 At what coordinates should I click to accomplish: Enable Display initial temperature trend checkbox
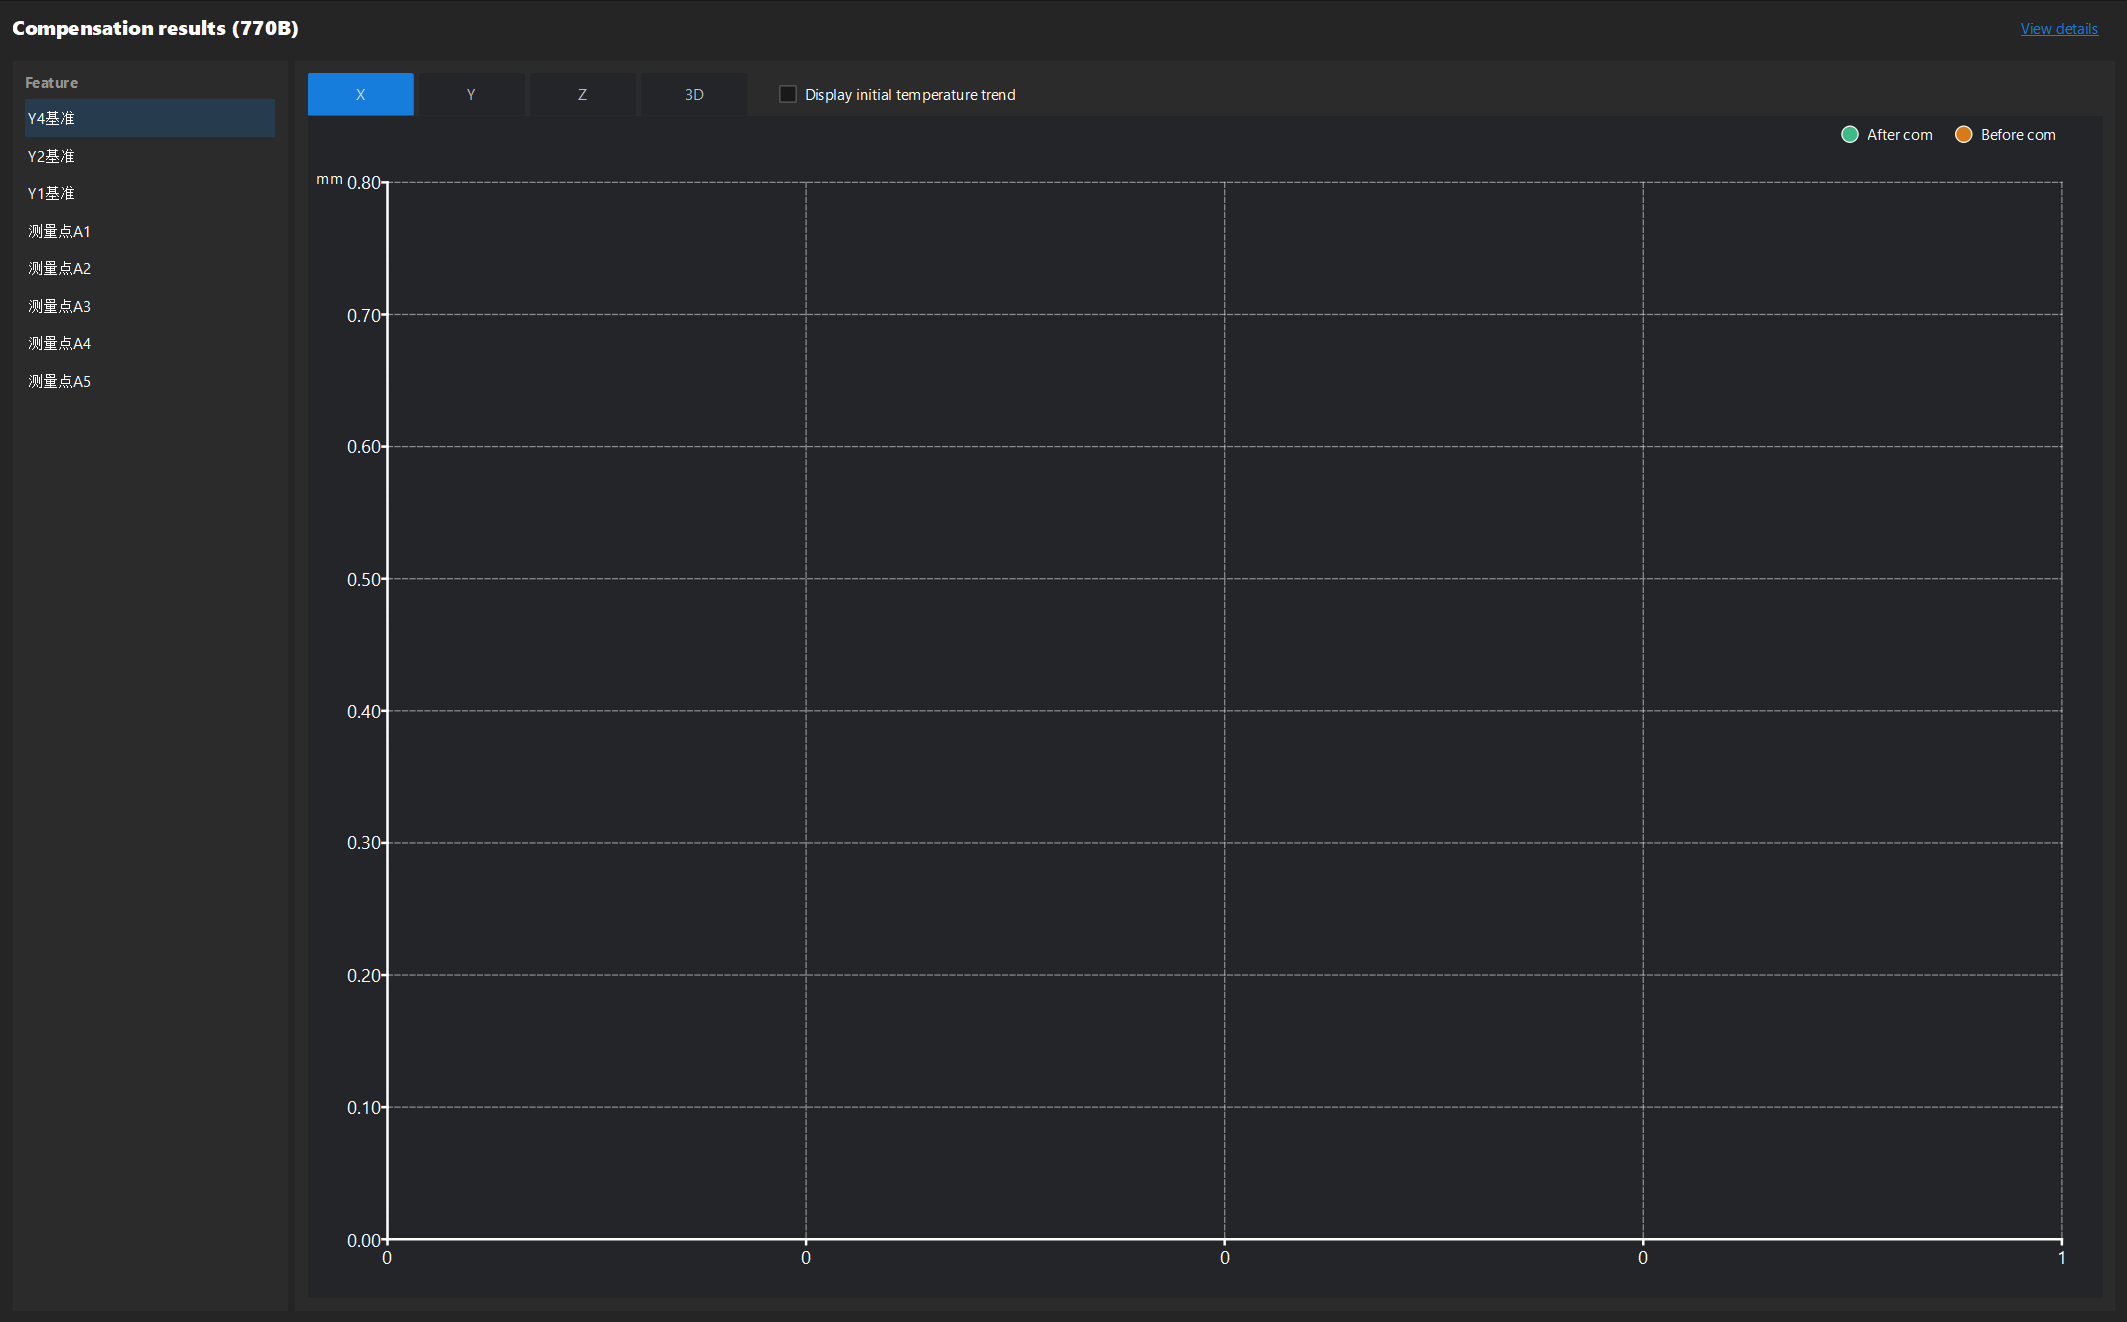(788, 94)
